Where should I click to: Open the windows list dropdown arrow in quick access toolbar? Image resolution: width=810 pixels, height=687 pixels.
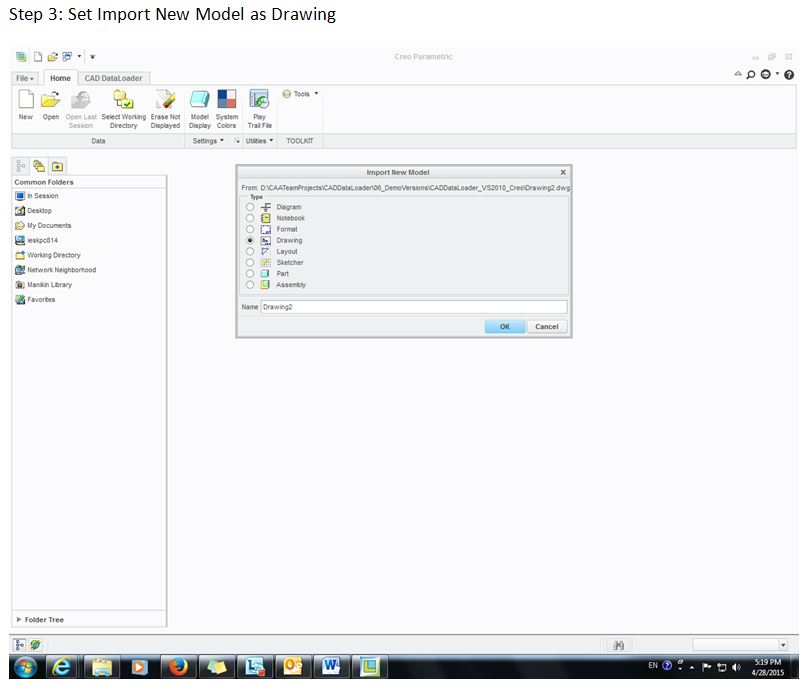tap(80, 56)
